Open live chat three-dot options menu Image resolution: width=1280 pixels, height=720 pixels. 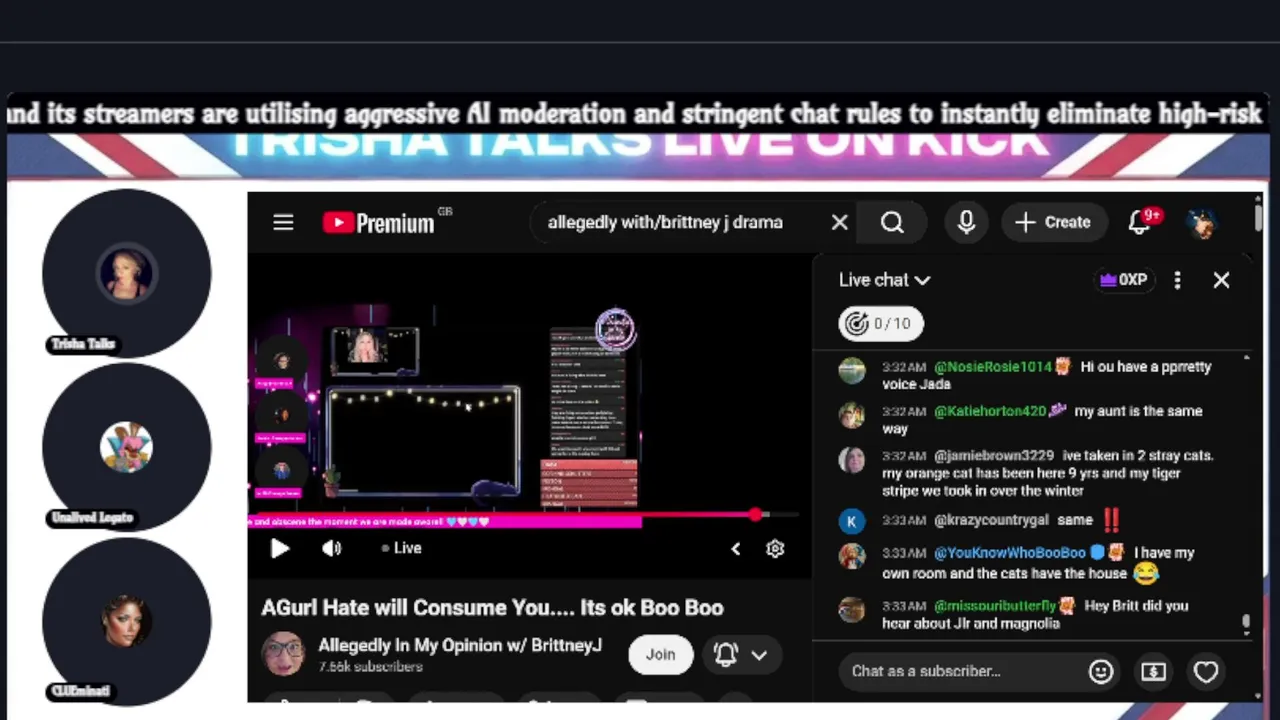tap(1177, 280)
